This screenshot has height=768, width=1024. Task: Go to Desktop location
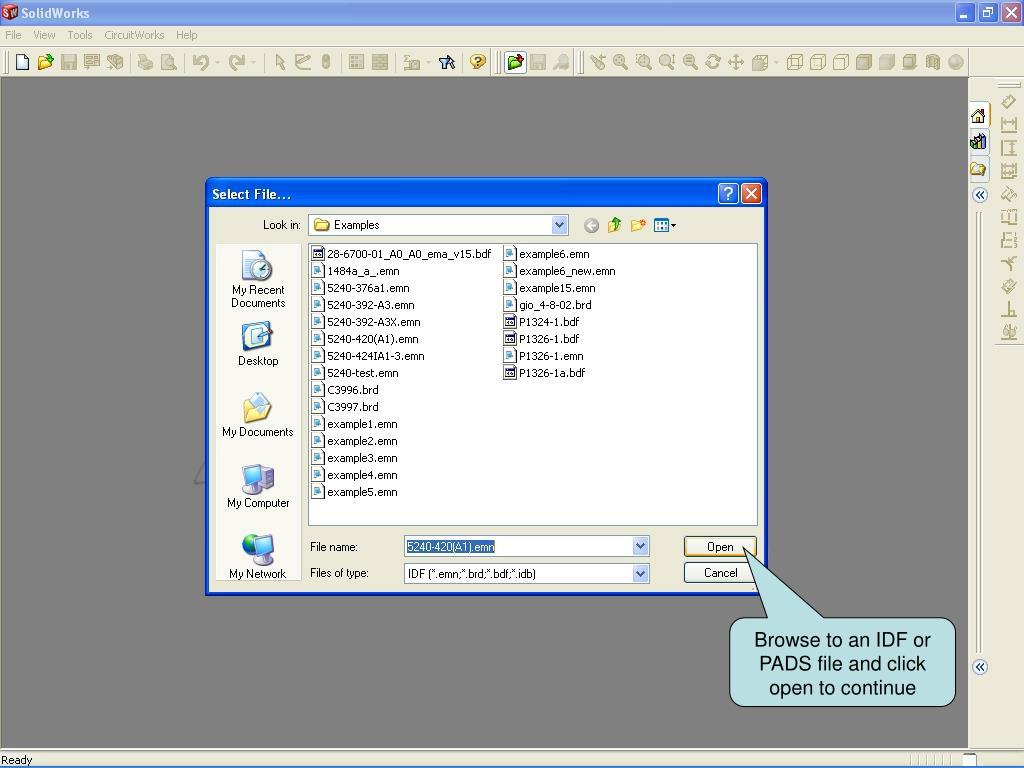tap(258, 344)
